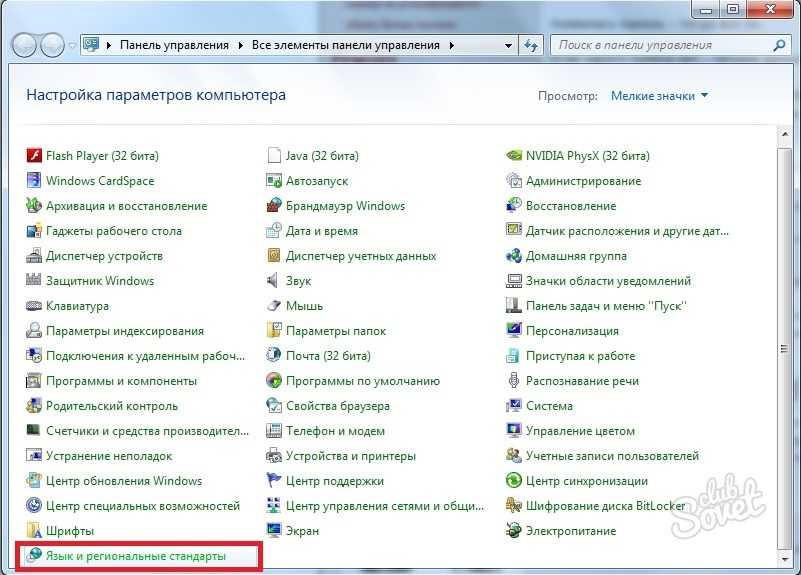Click the Refresh button beside address bar

pos(531,45)
